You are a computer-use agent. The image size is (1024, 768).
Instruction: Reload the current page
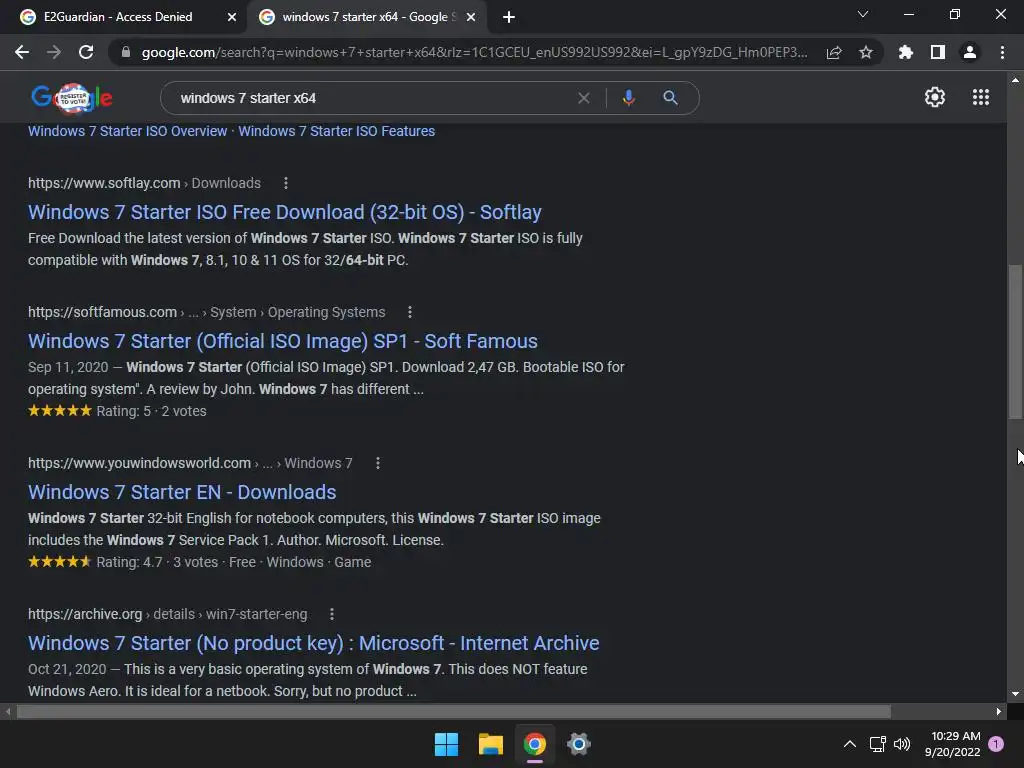pos(86,52)
